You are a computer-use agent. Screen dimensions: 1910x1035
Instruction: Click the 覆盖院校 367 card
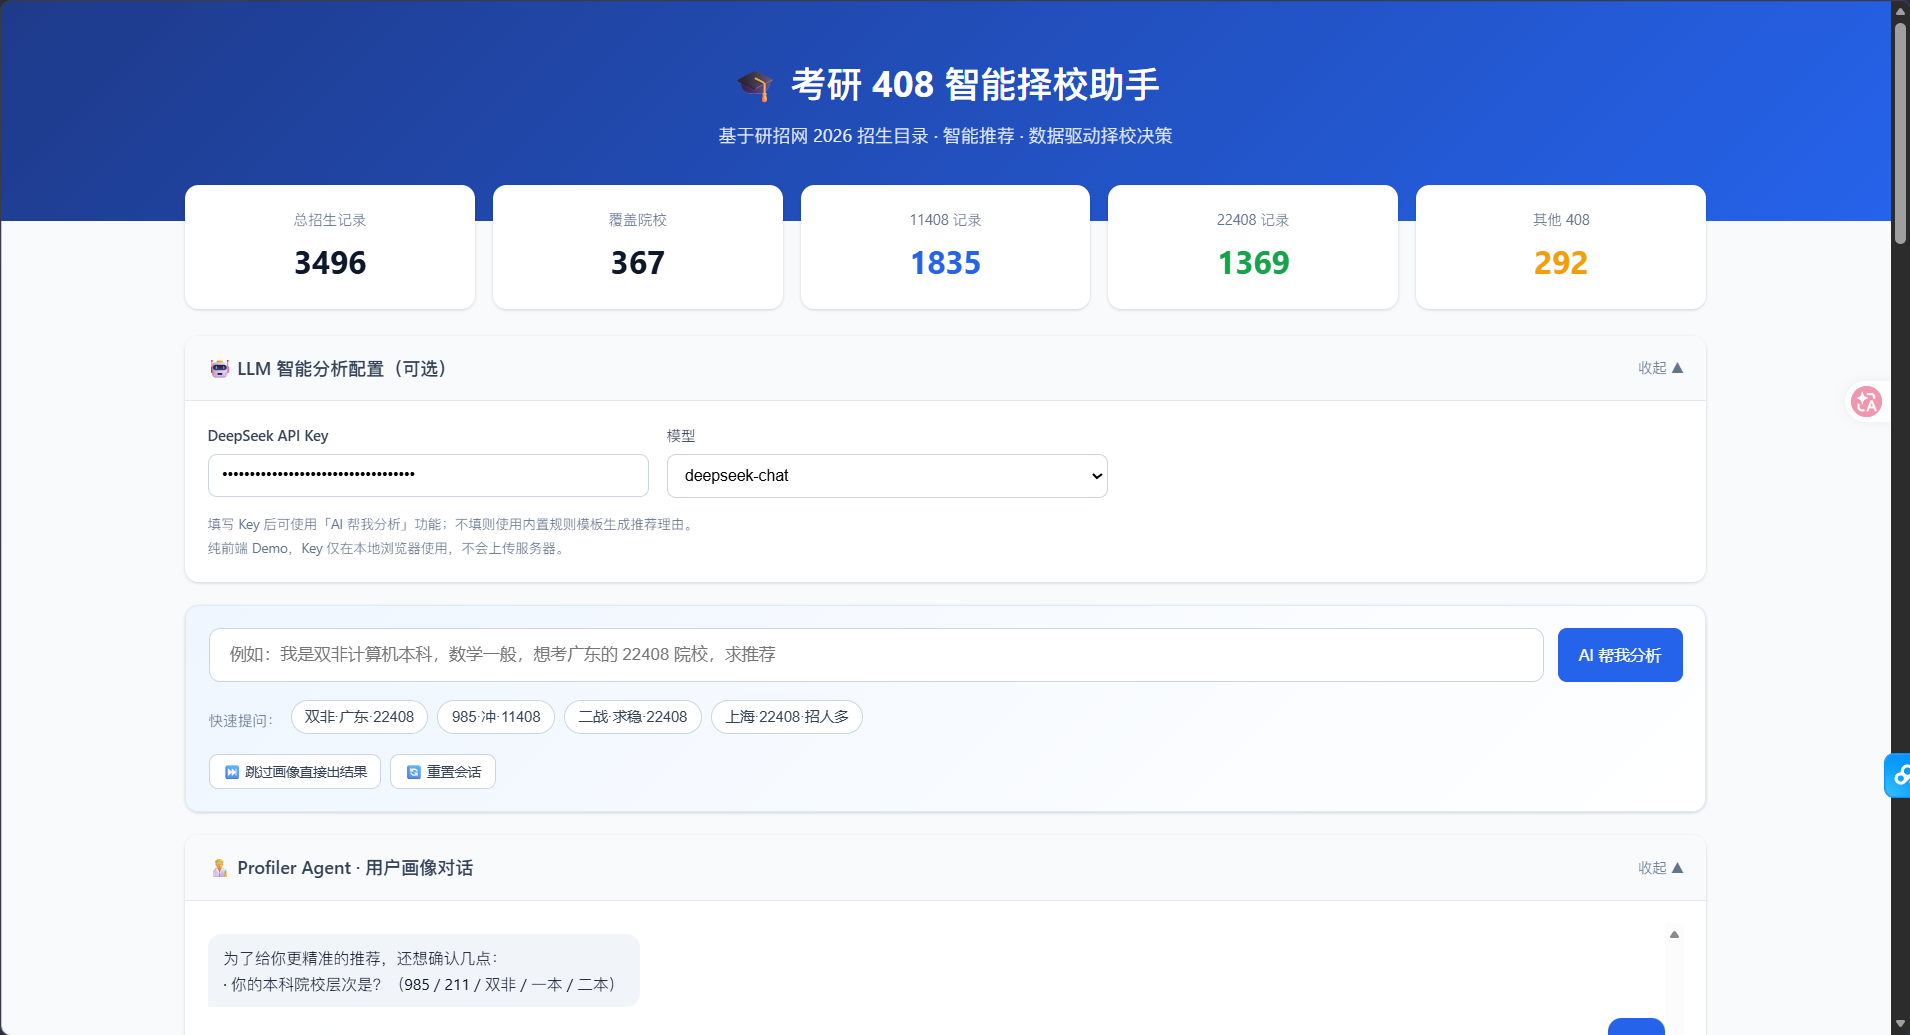click(x=638, y=247)
